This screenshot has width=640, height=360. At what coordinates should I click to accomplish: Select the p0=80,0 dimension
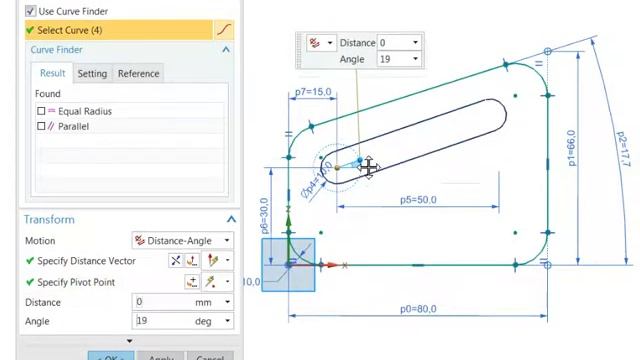(x=418, y=309)
